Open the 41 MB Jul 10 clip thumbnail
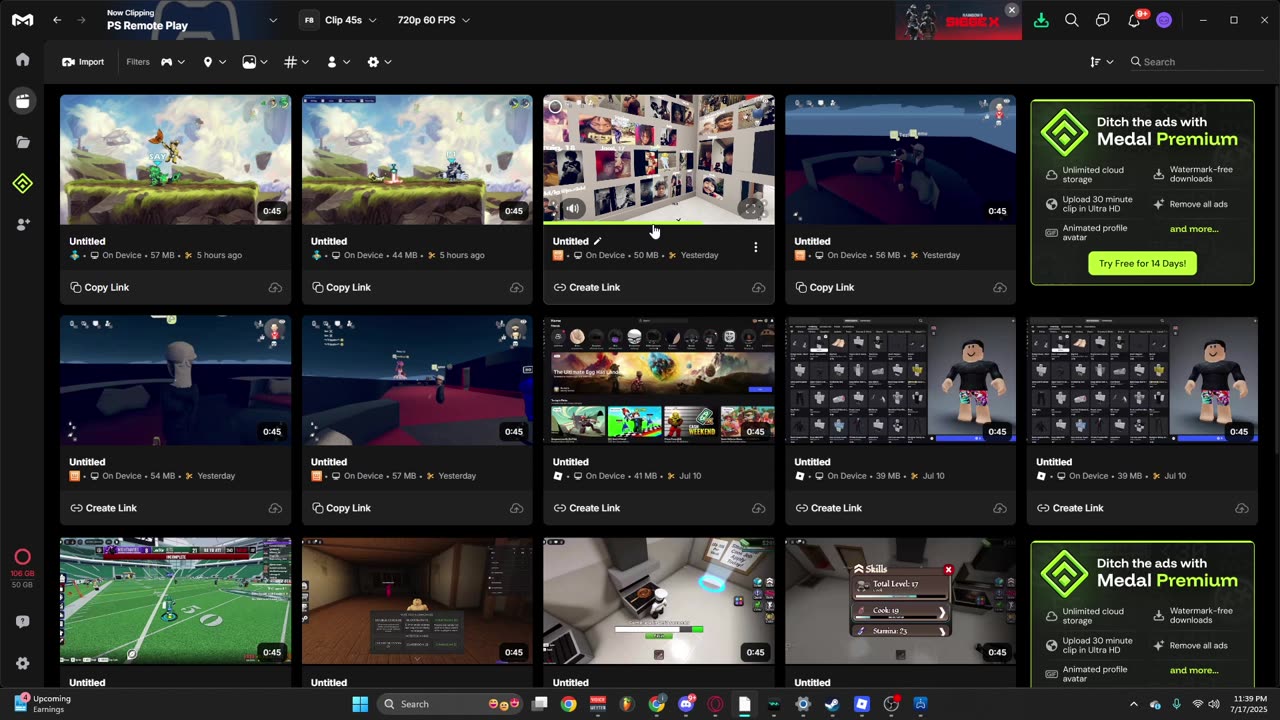 [x=659, y=380]
